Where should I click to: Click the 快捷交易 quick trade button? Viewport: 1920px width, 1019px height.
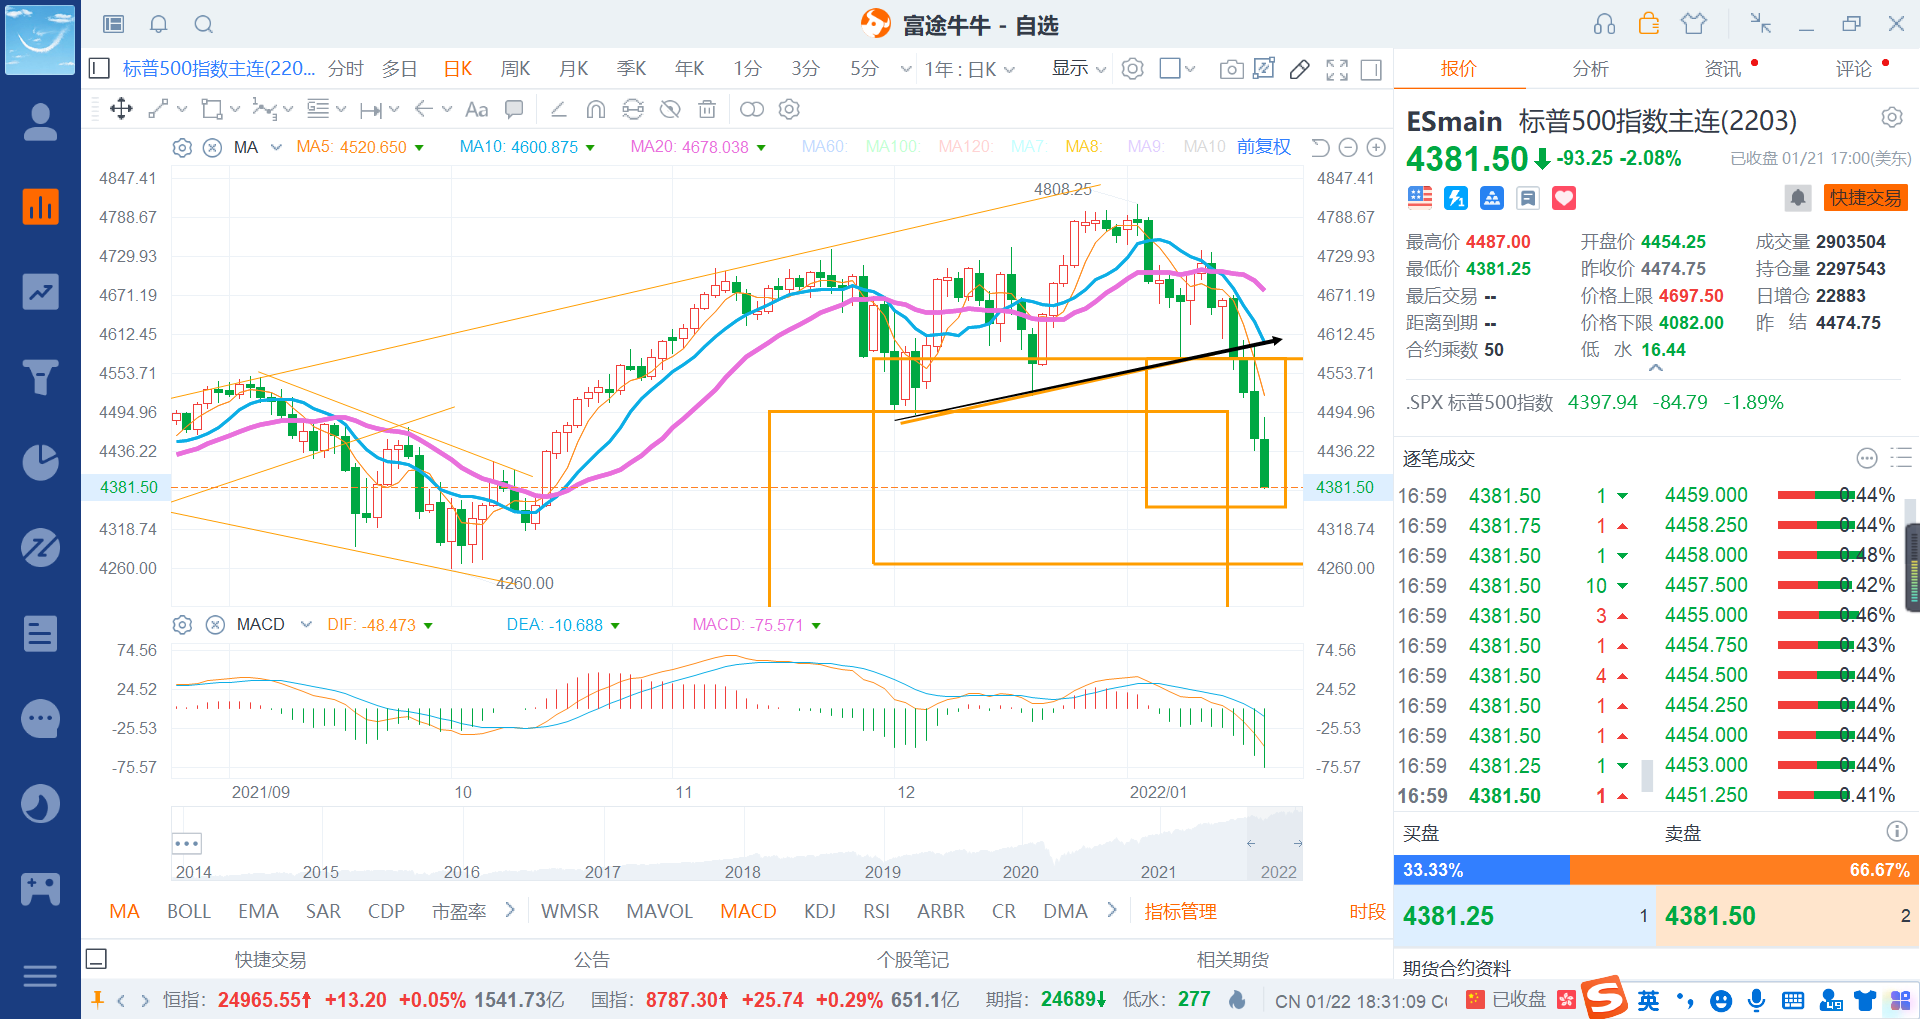click(1865, 198)
